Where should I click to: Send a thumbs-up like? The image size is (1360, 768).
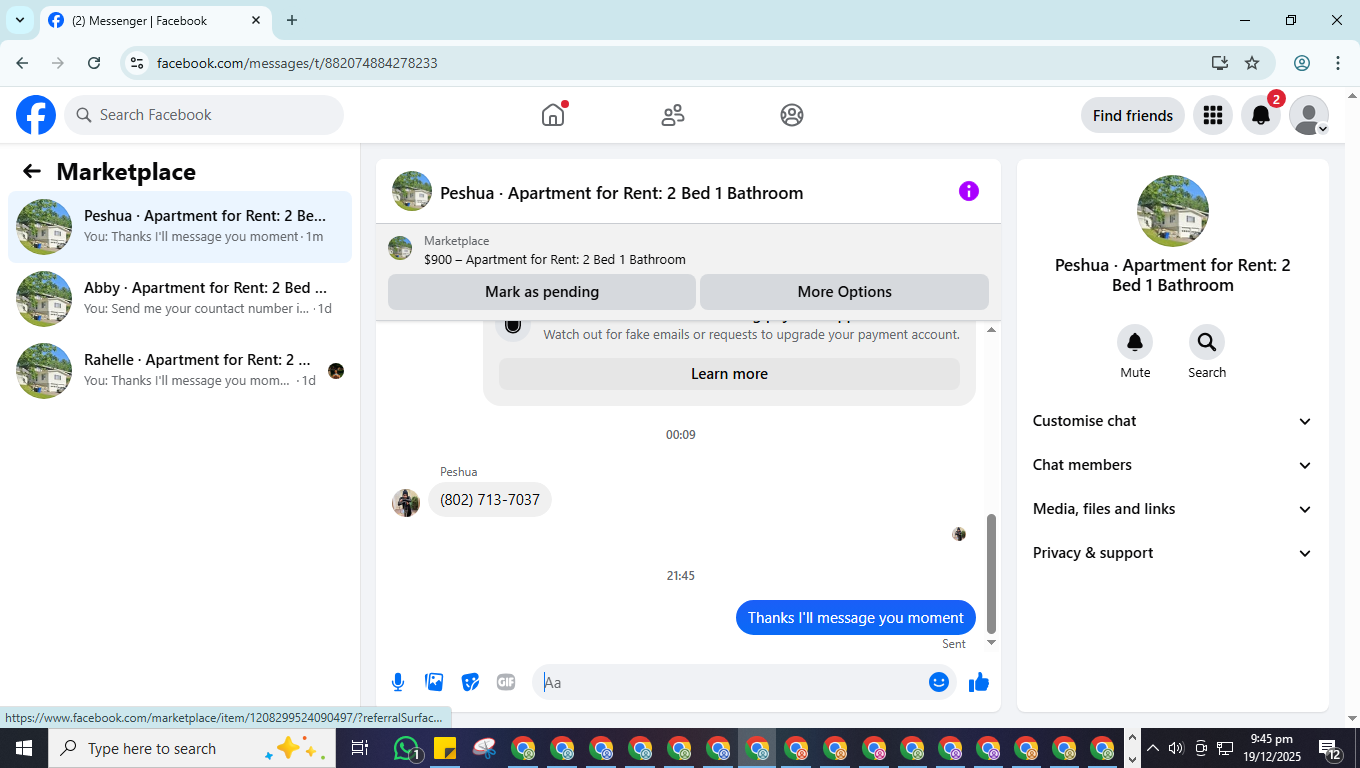[x=979, y=682]
